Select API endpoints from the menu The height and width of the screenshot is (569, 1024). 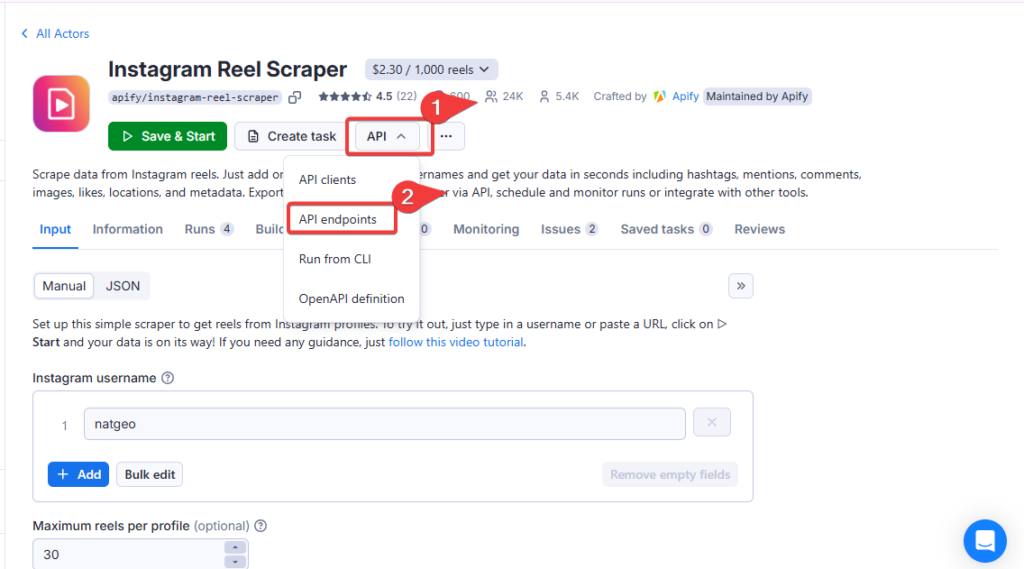click(x=338, y=219)
